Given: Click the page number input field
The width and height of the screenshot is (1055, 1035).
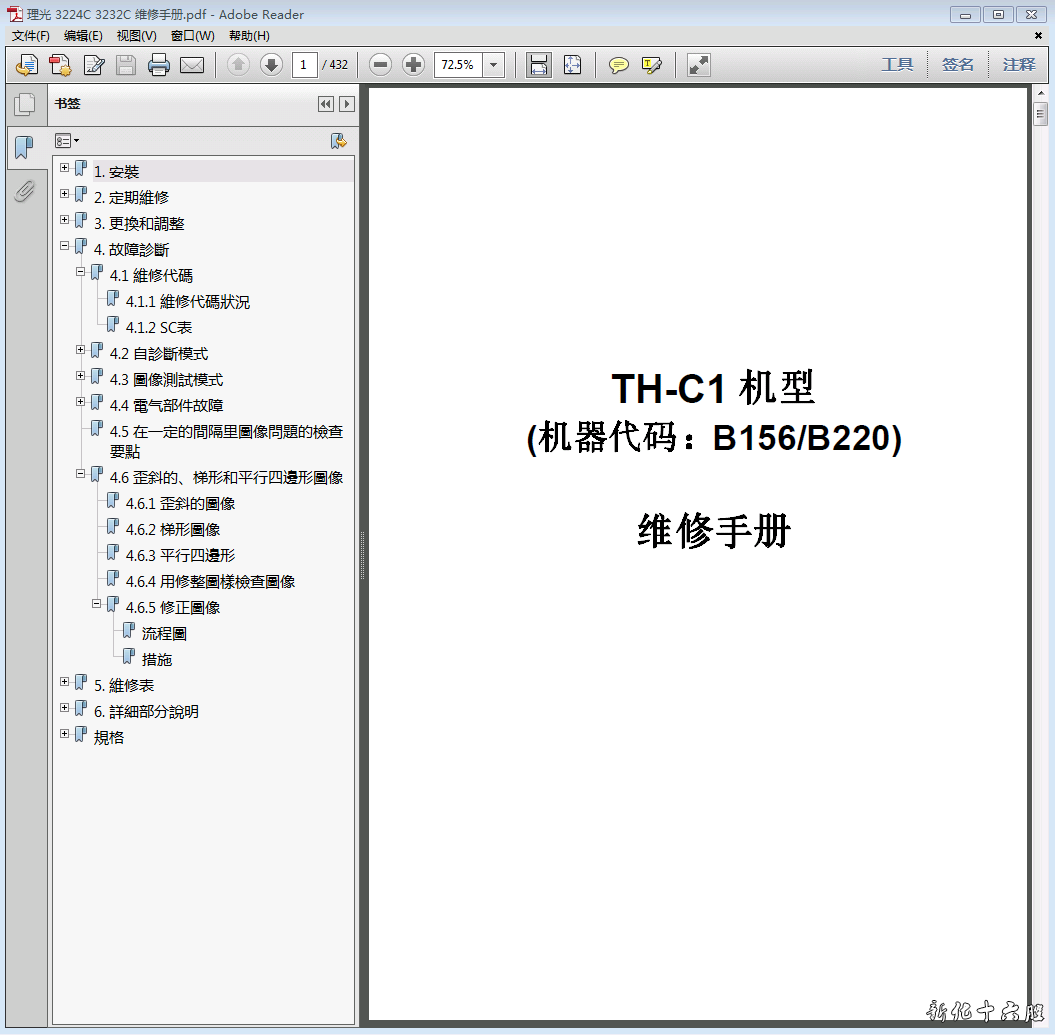Looking at the screenshot, I should pos(304,65).
